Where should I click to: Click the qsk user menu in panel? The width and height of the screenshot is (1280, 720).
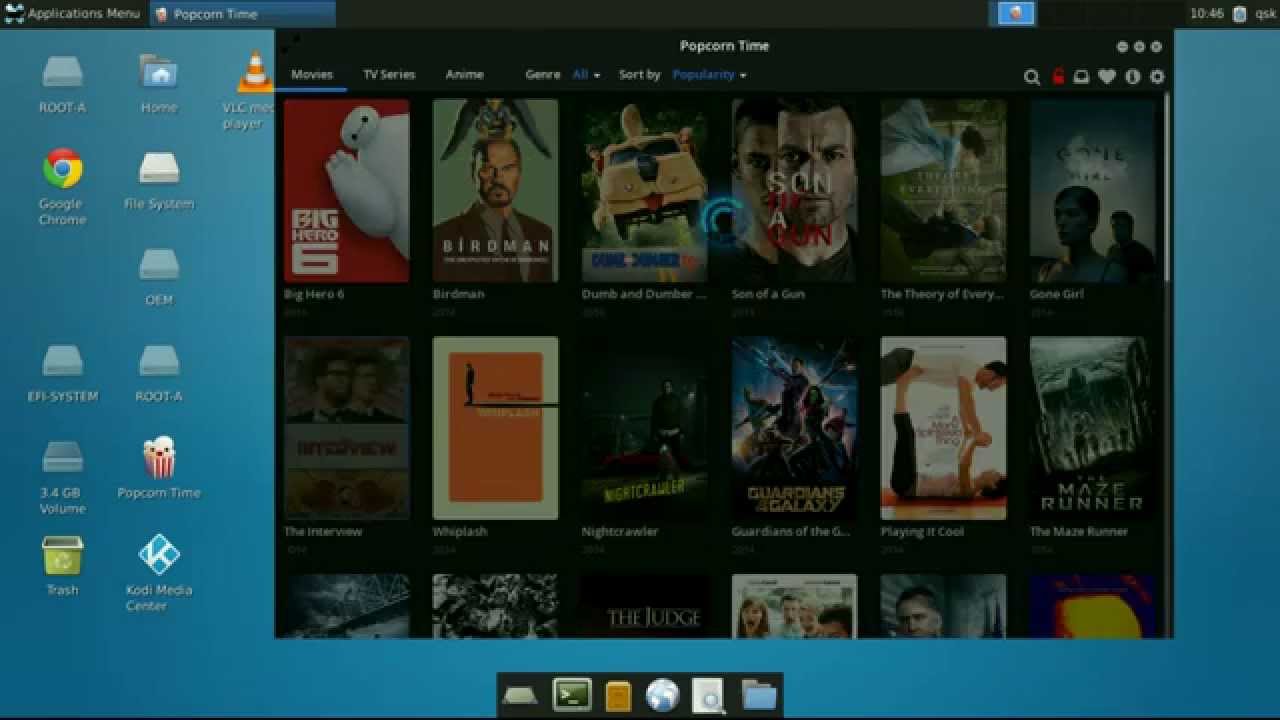1265,14
